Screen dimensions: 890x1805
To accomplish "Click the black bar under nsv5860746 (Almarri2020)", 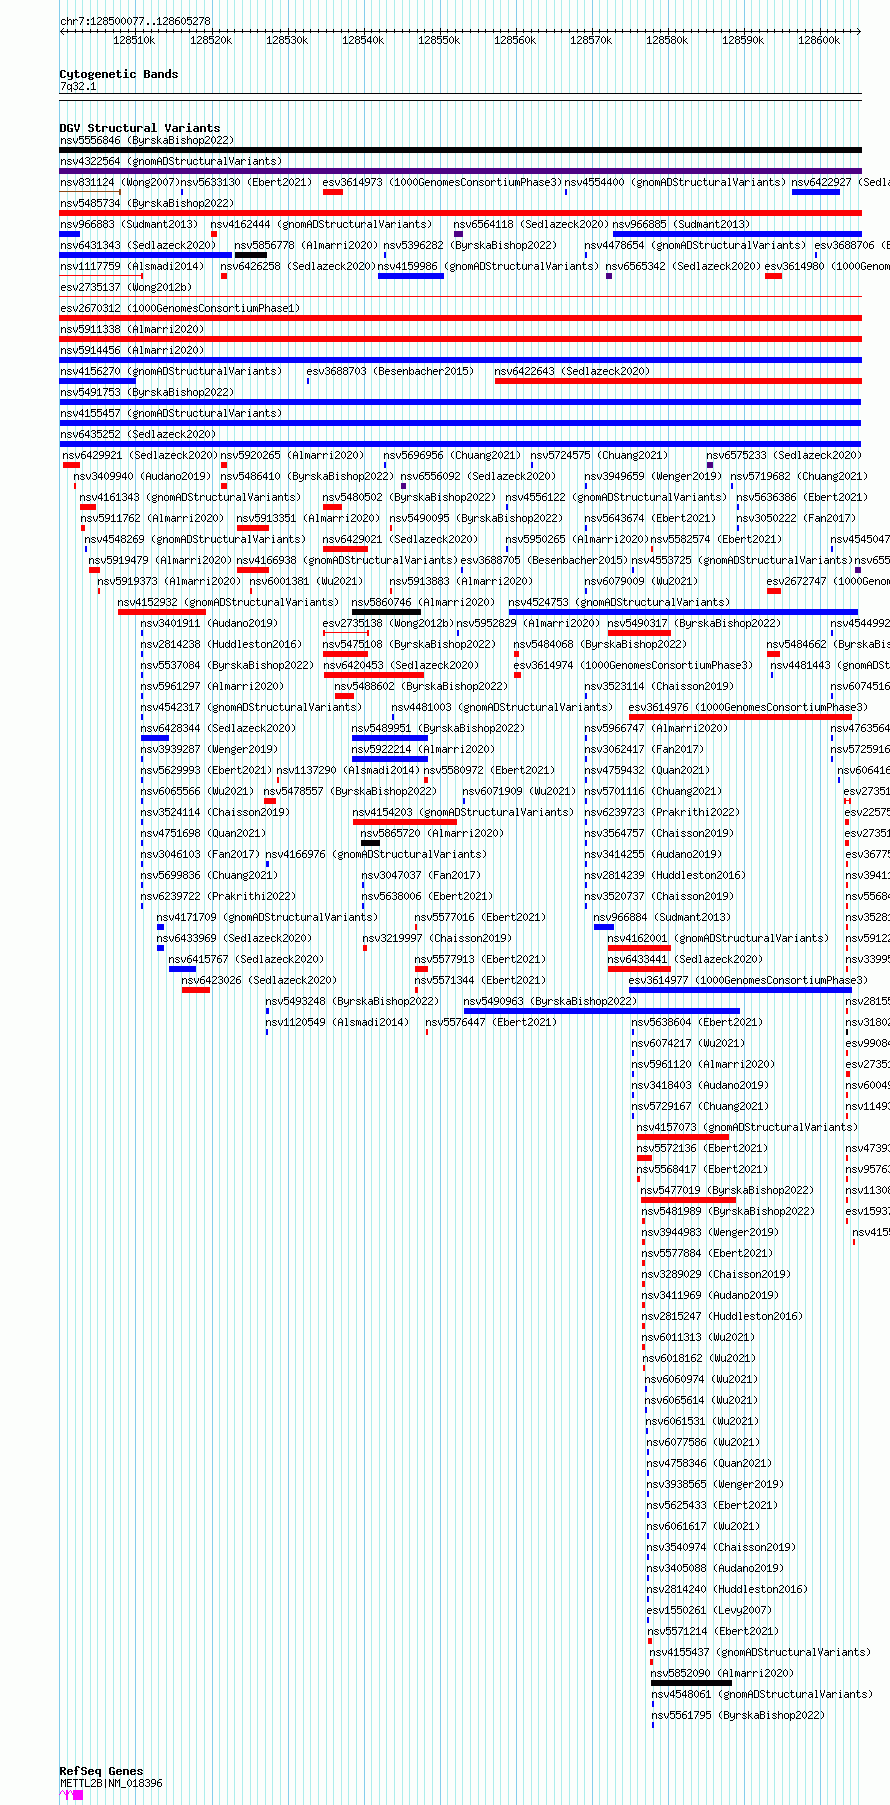I will (x=386, y=612).
